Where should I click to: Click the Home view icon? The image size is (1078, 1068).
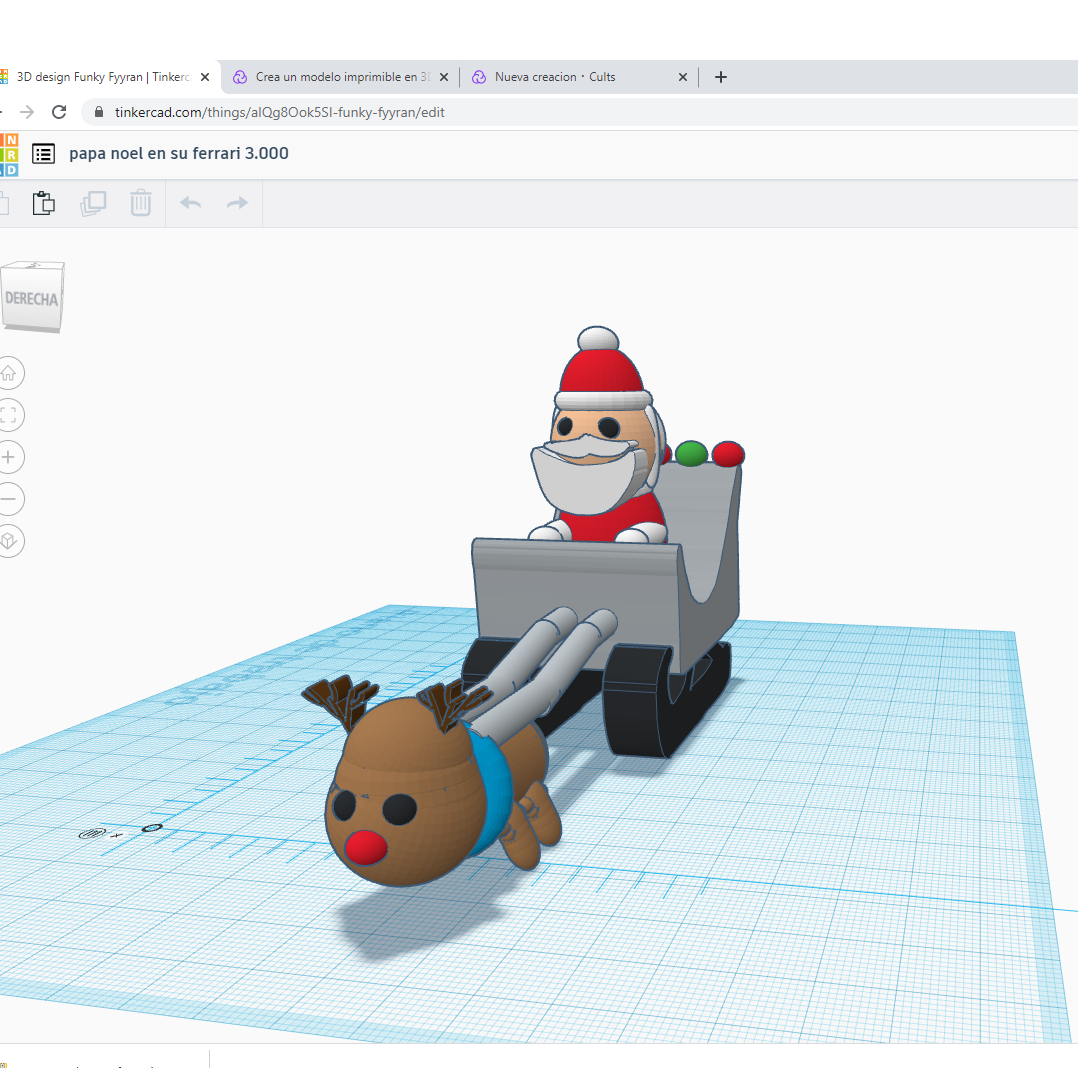point(9,373)
